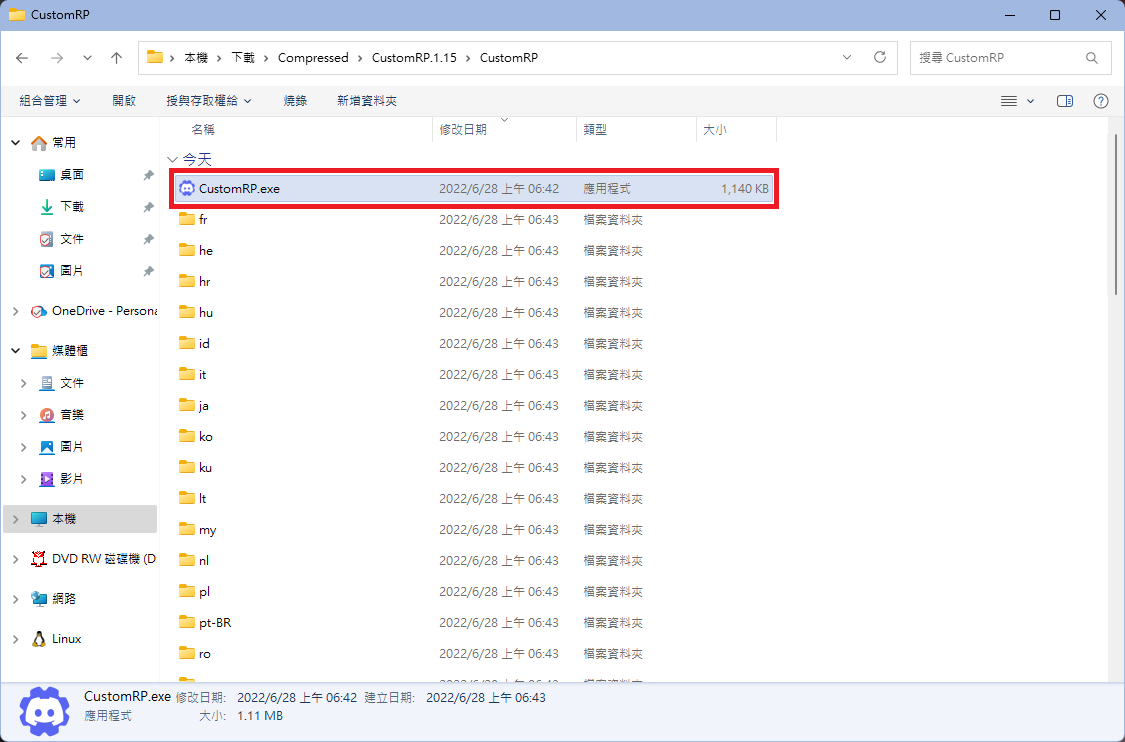Screen dimensions: 1125x742
Task: Click the Back navigation arrow
Action: point(22,58)
